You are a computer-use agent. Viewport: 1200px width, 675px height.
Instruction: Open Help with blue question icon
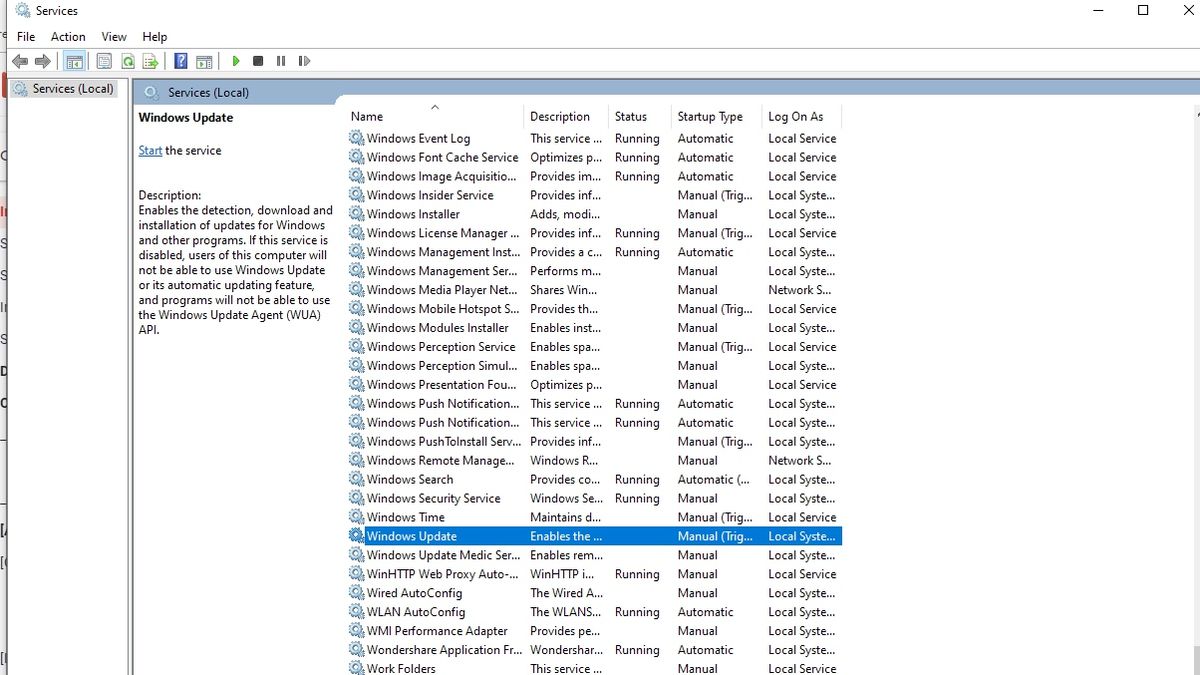(x=181, y=61)
